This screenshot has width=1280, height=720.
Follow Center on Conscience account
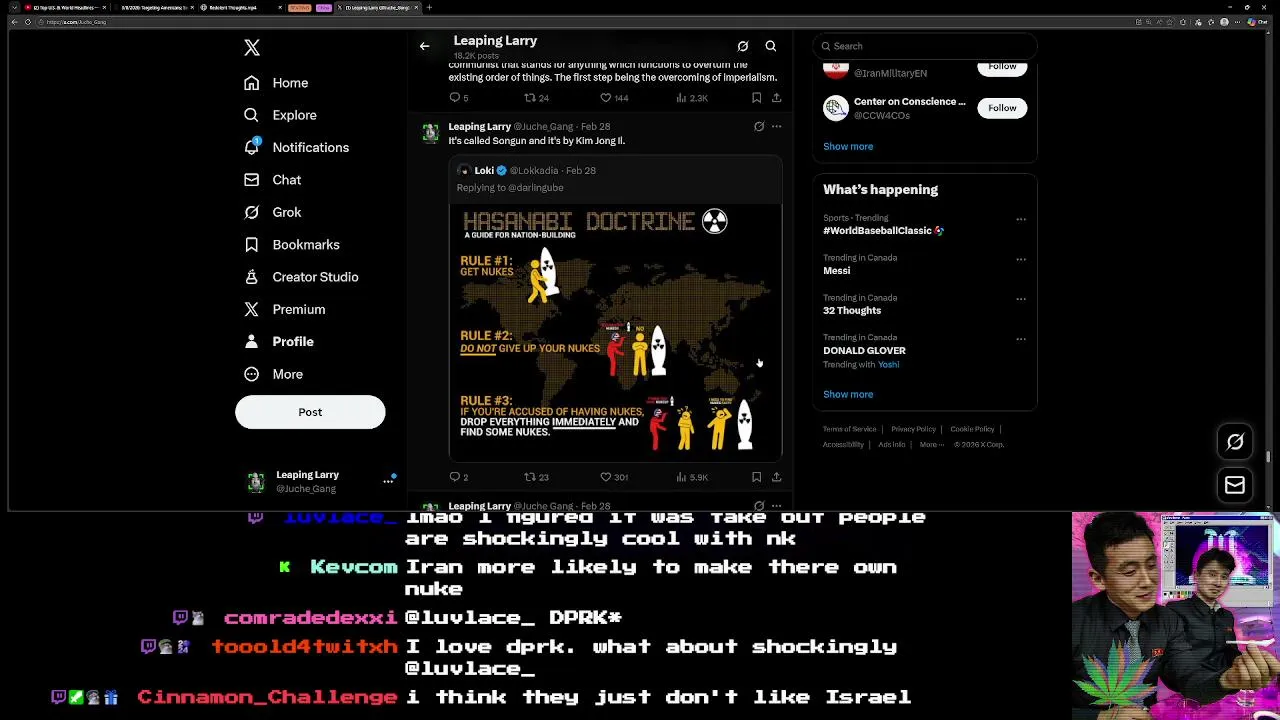(1002, 108)
